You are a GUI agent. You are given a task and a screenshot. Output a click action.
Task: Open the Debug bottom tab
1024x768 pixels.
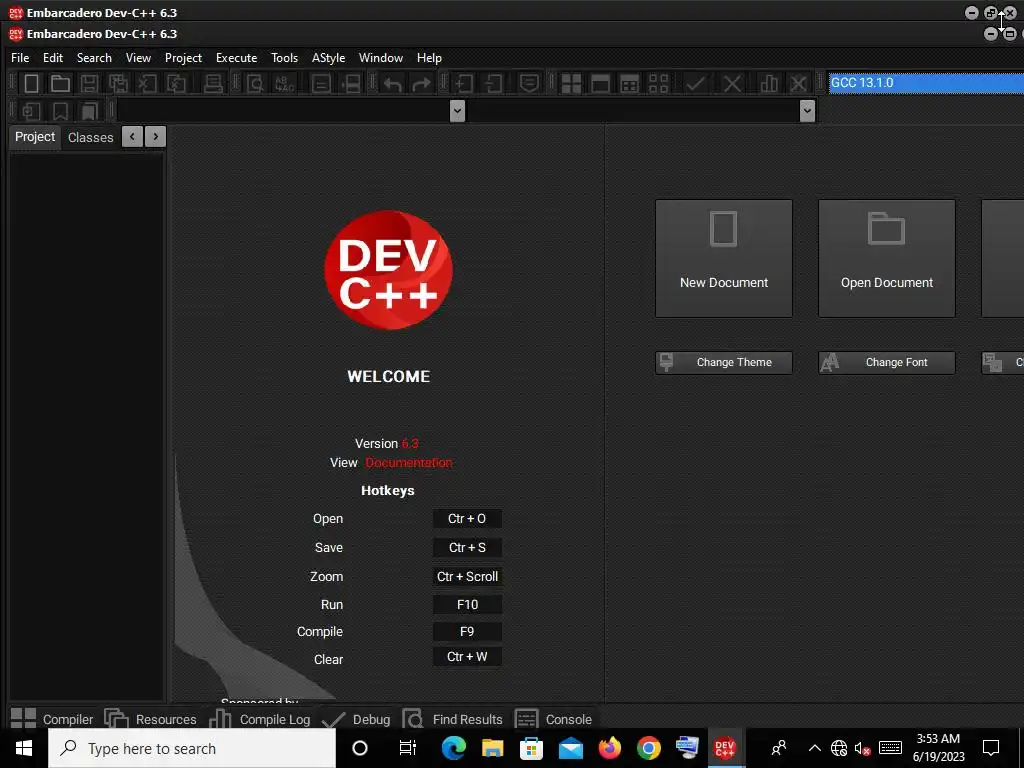pos(357,718)
